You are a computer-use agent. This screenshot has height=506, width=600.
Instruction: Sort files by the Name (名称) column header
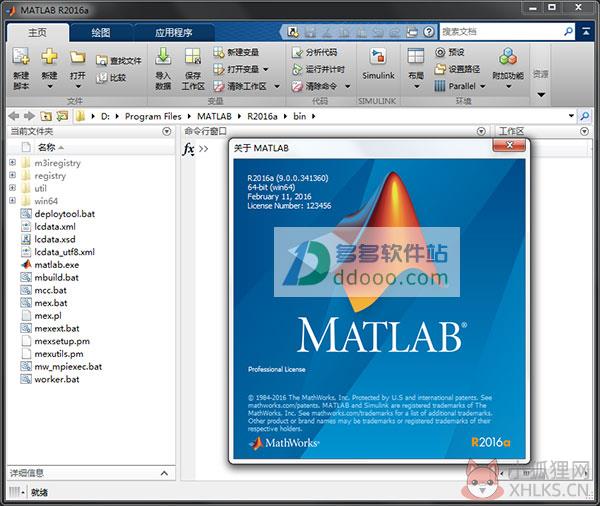47,147
